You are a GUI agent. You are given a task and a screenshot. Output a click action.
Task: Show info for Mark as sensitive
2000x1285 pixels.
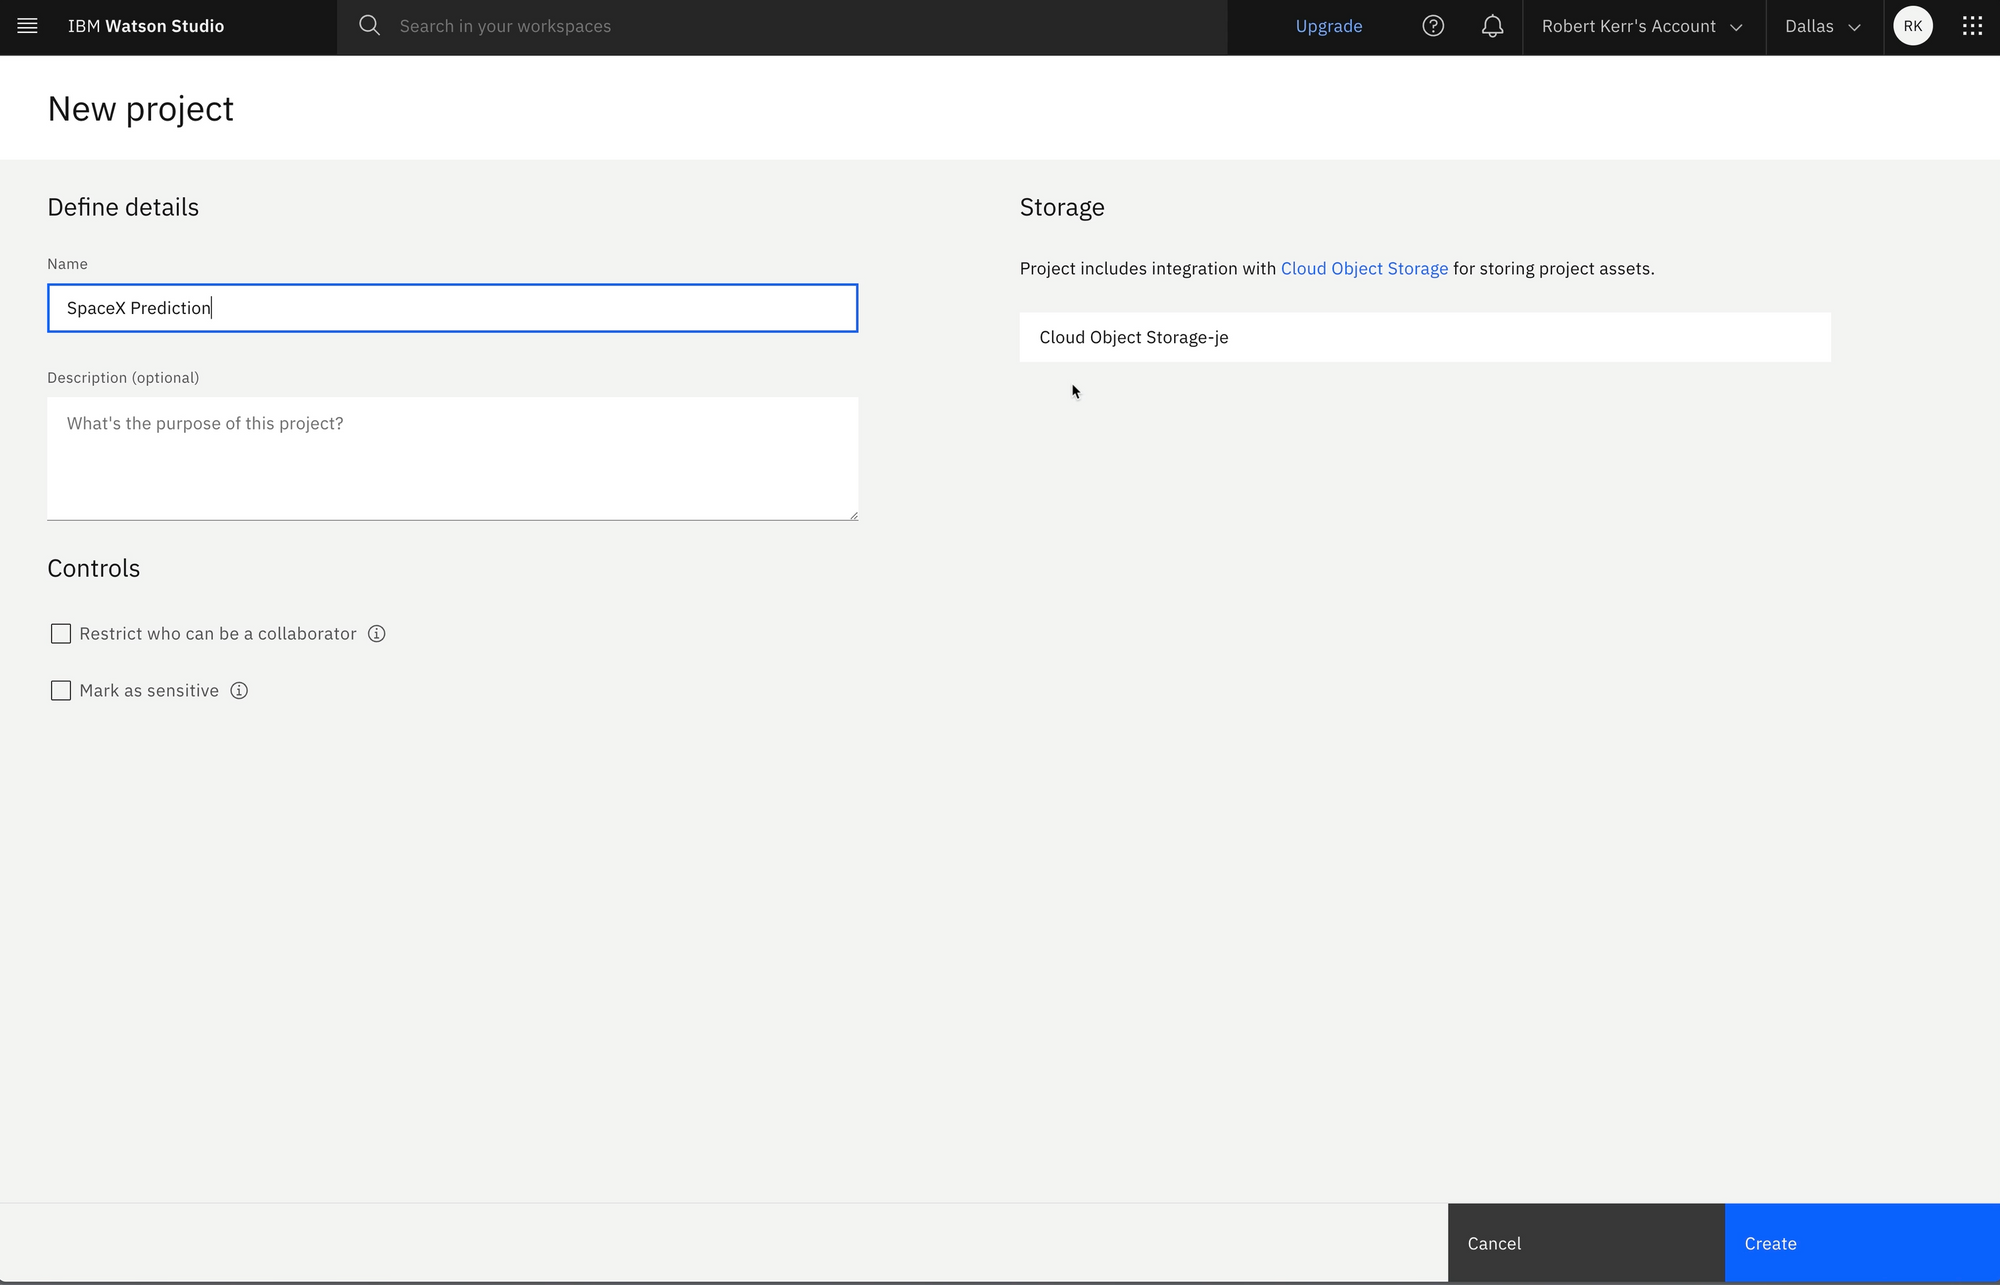pyautogui.click(x=239, y=691)
